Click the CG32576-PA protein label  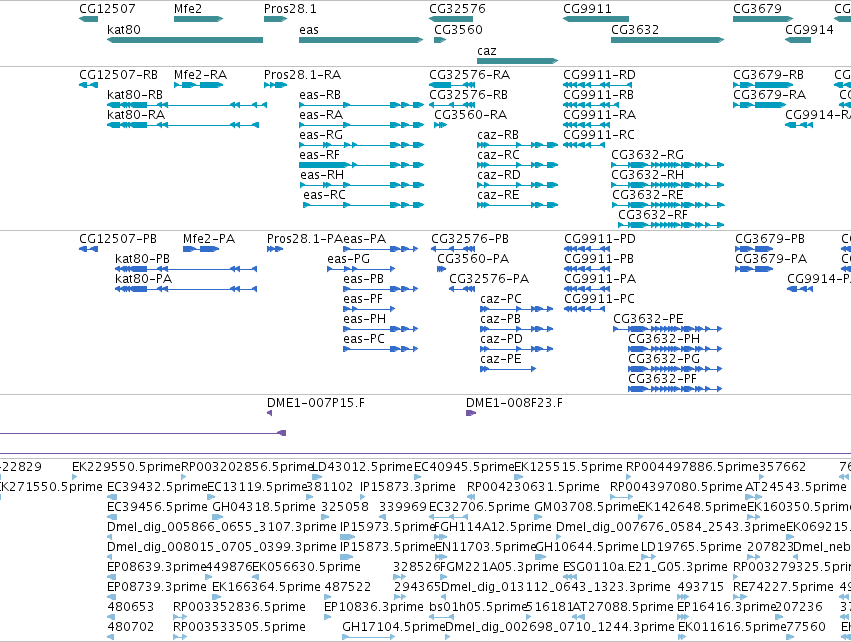click(x=489, y=279)
